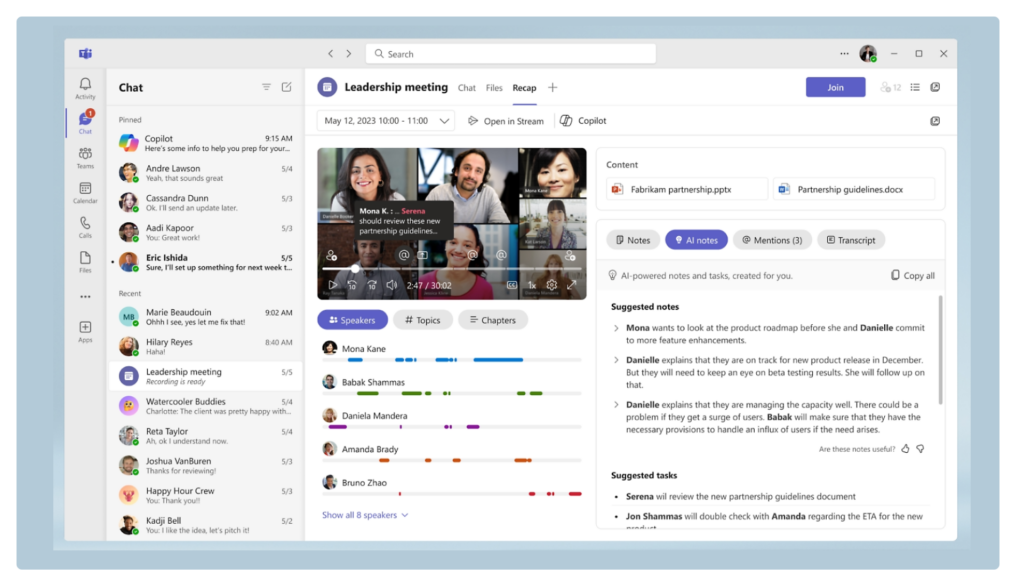
Task: Seek using the video progress slider
Action: (x=450, y=268)
